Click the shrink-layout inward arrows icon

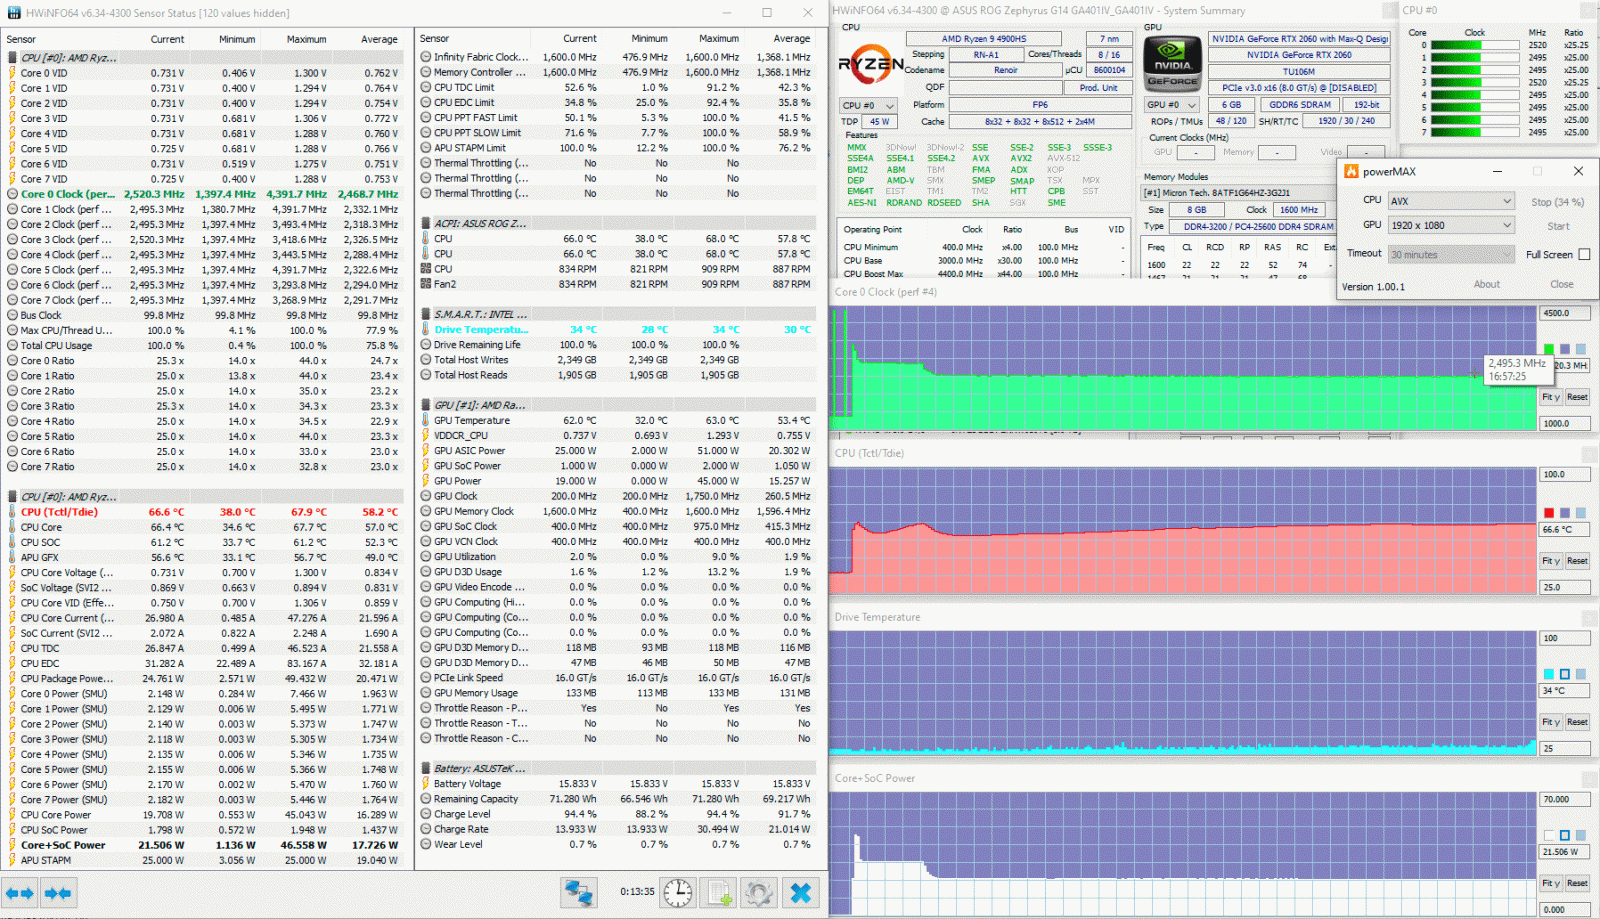tap(58, 893)
